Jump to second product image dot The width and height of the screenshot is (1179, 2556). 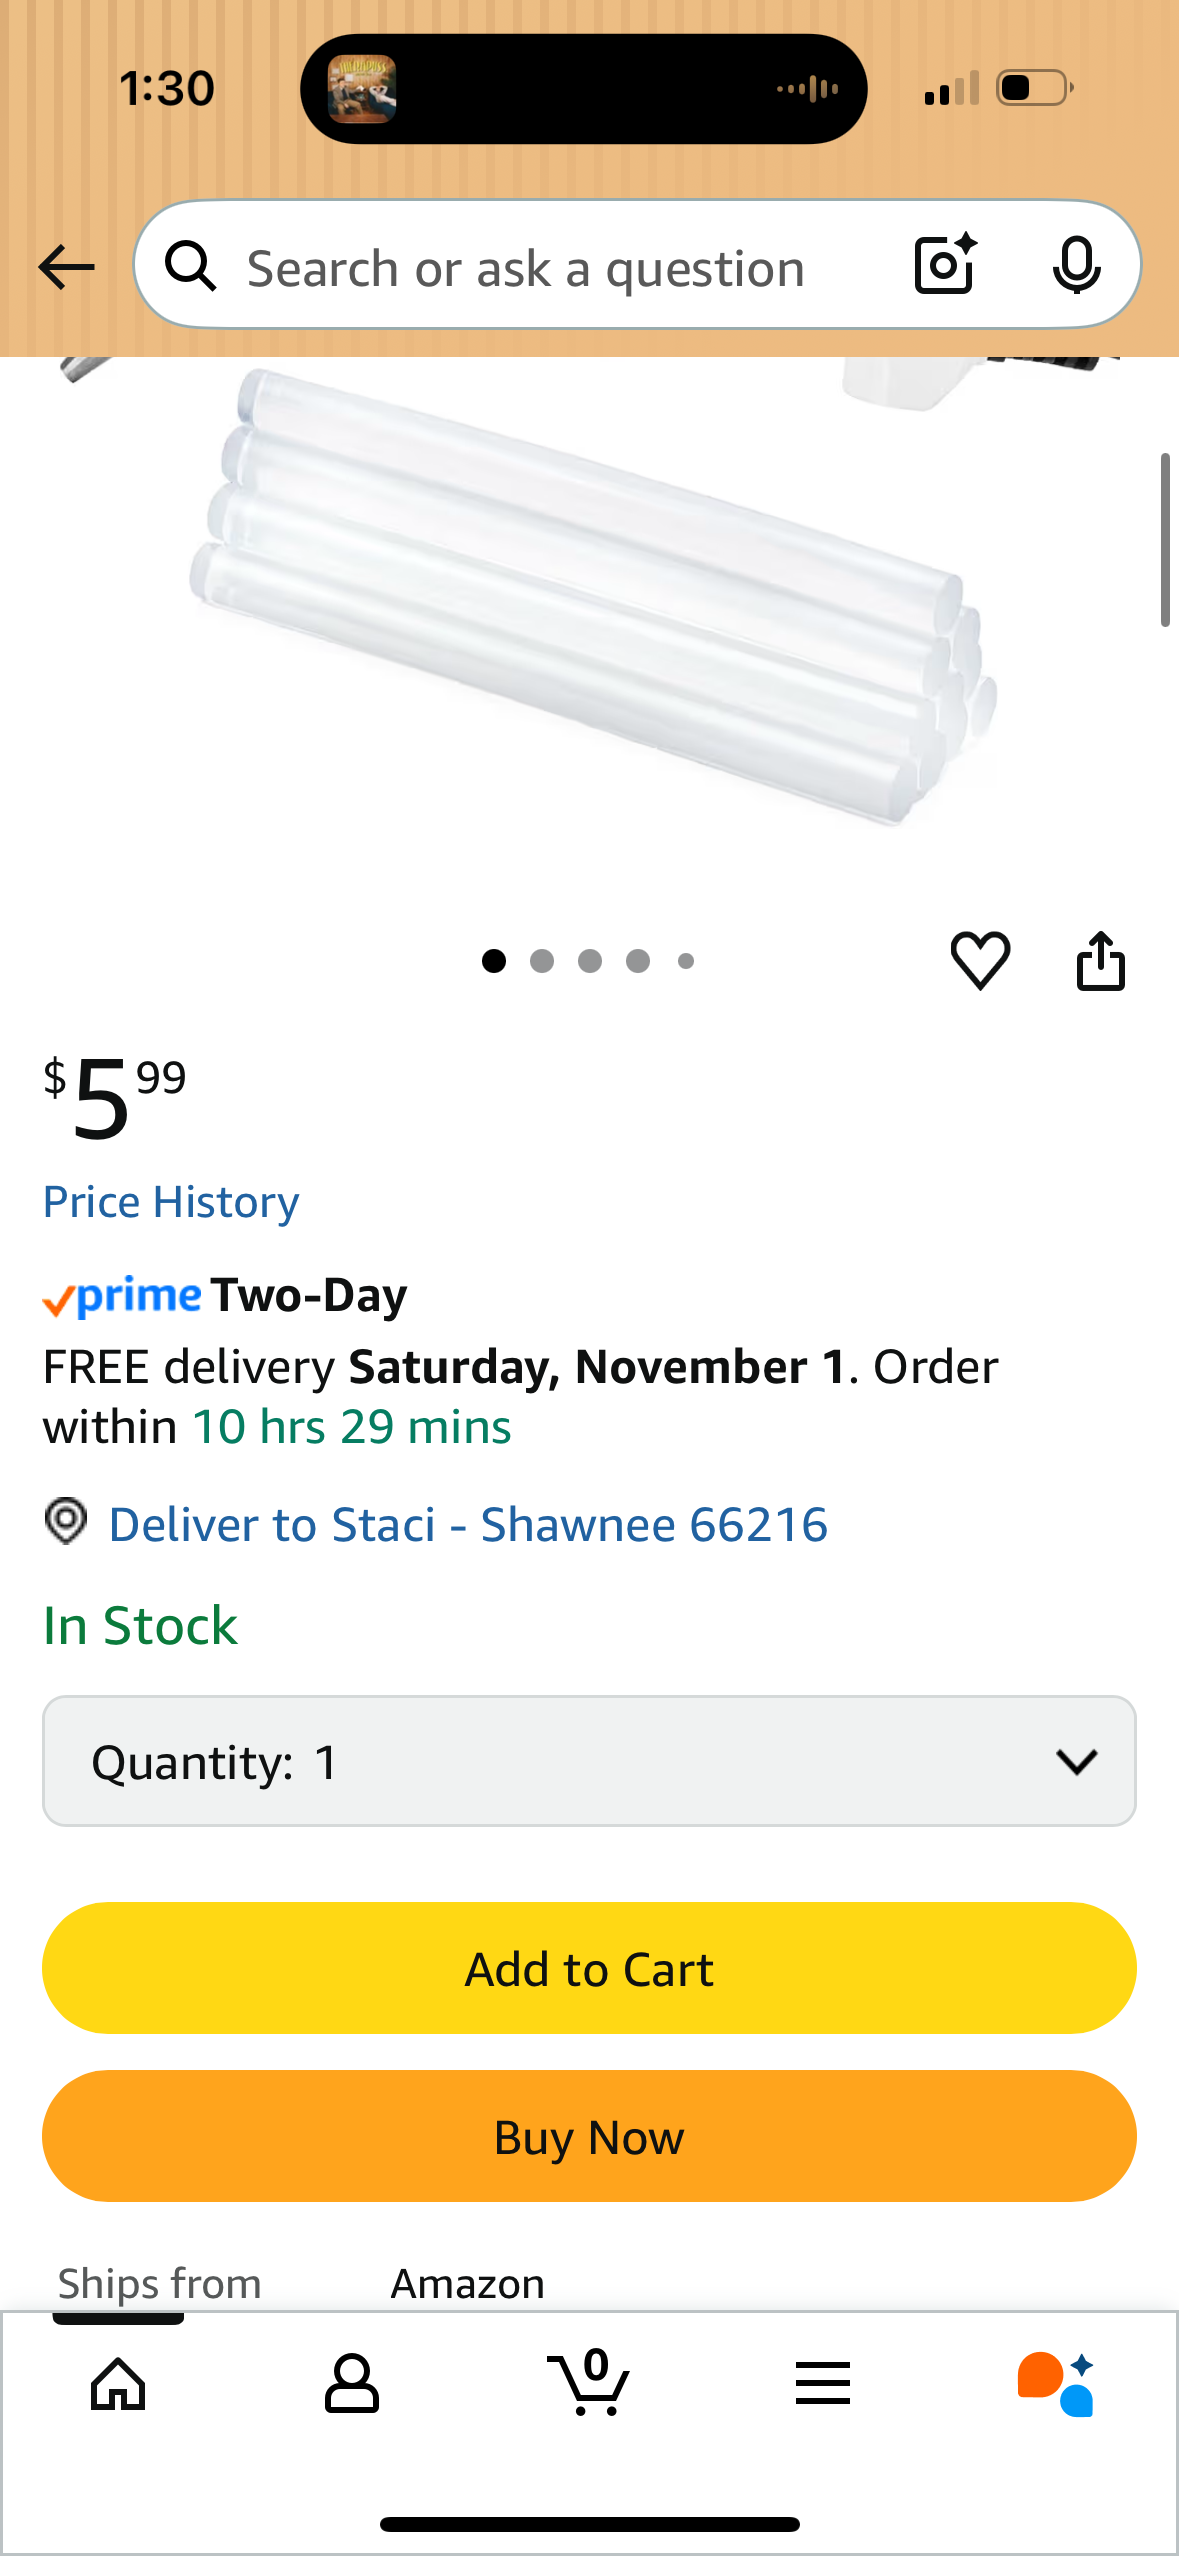coord(542,961)
